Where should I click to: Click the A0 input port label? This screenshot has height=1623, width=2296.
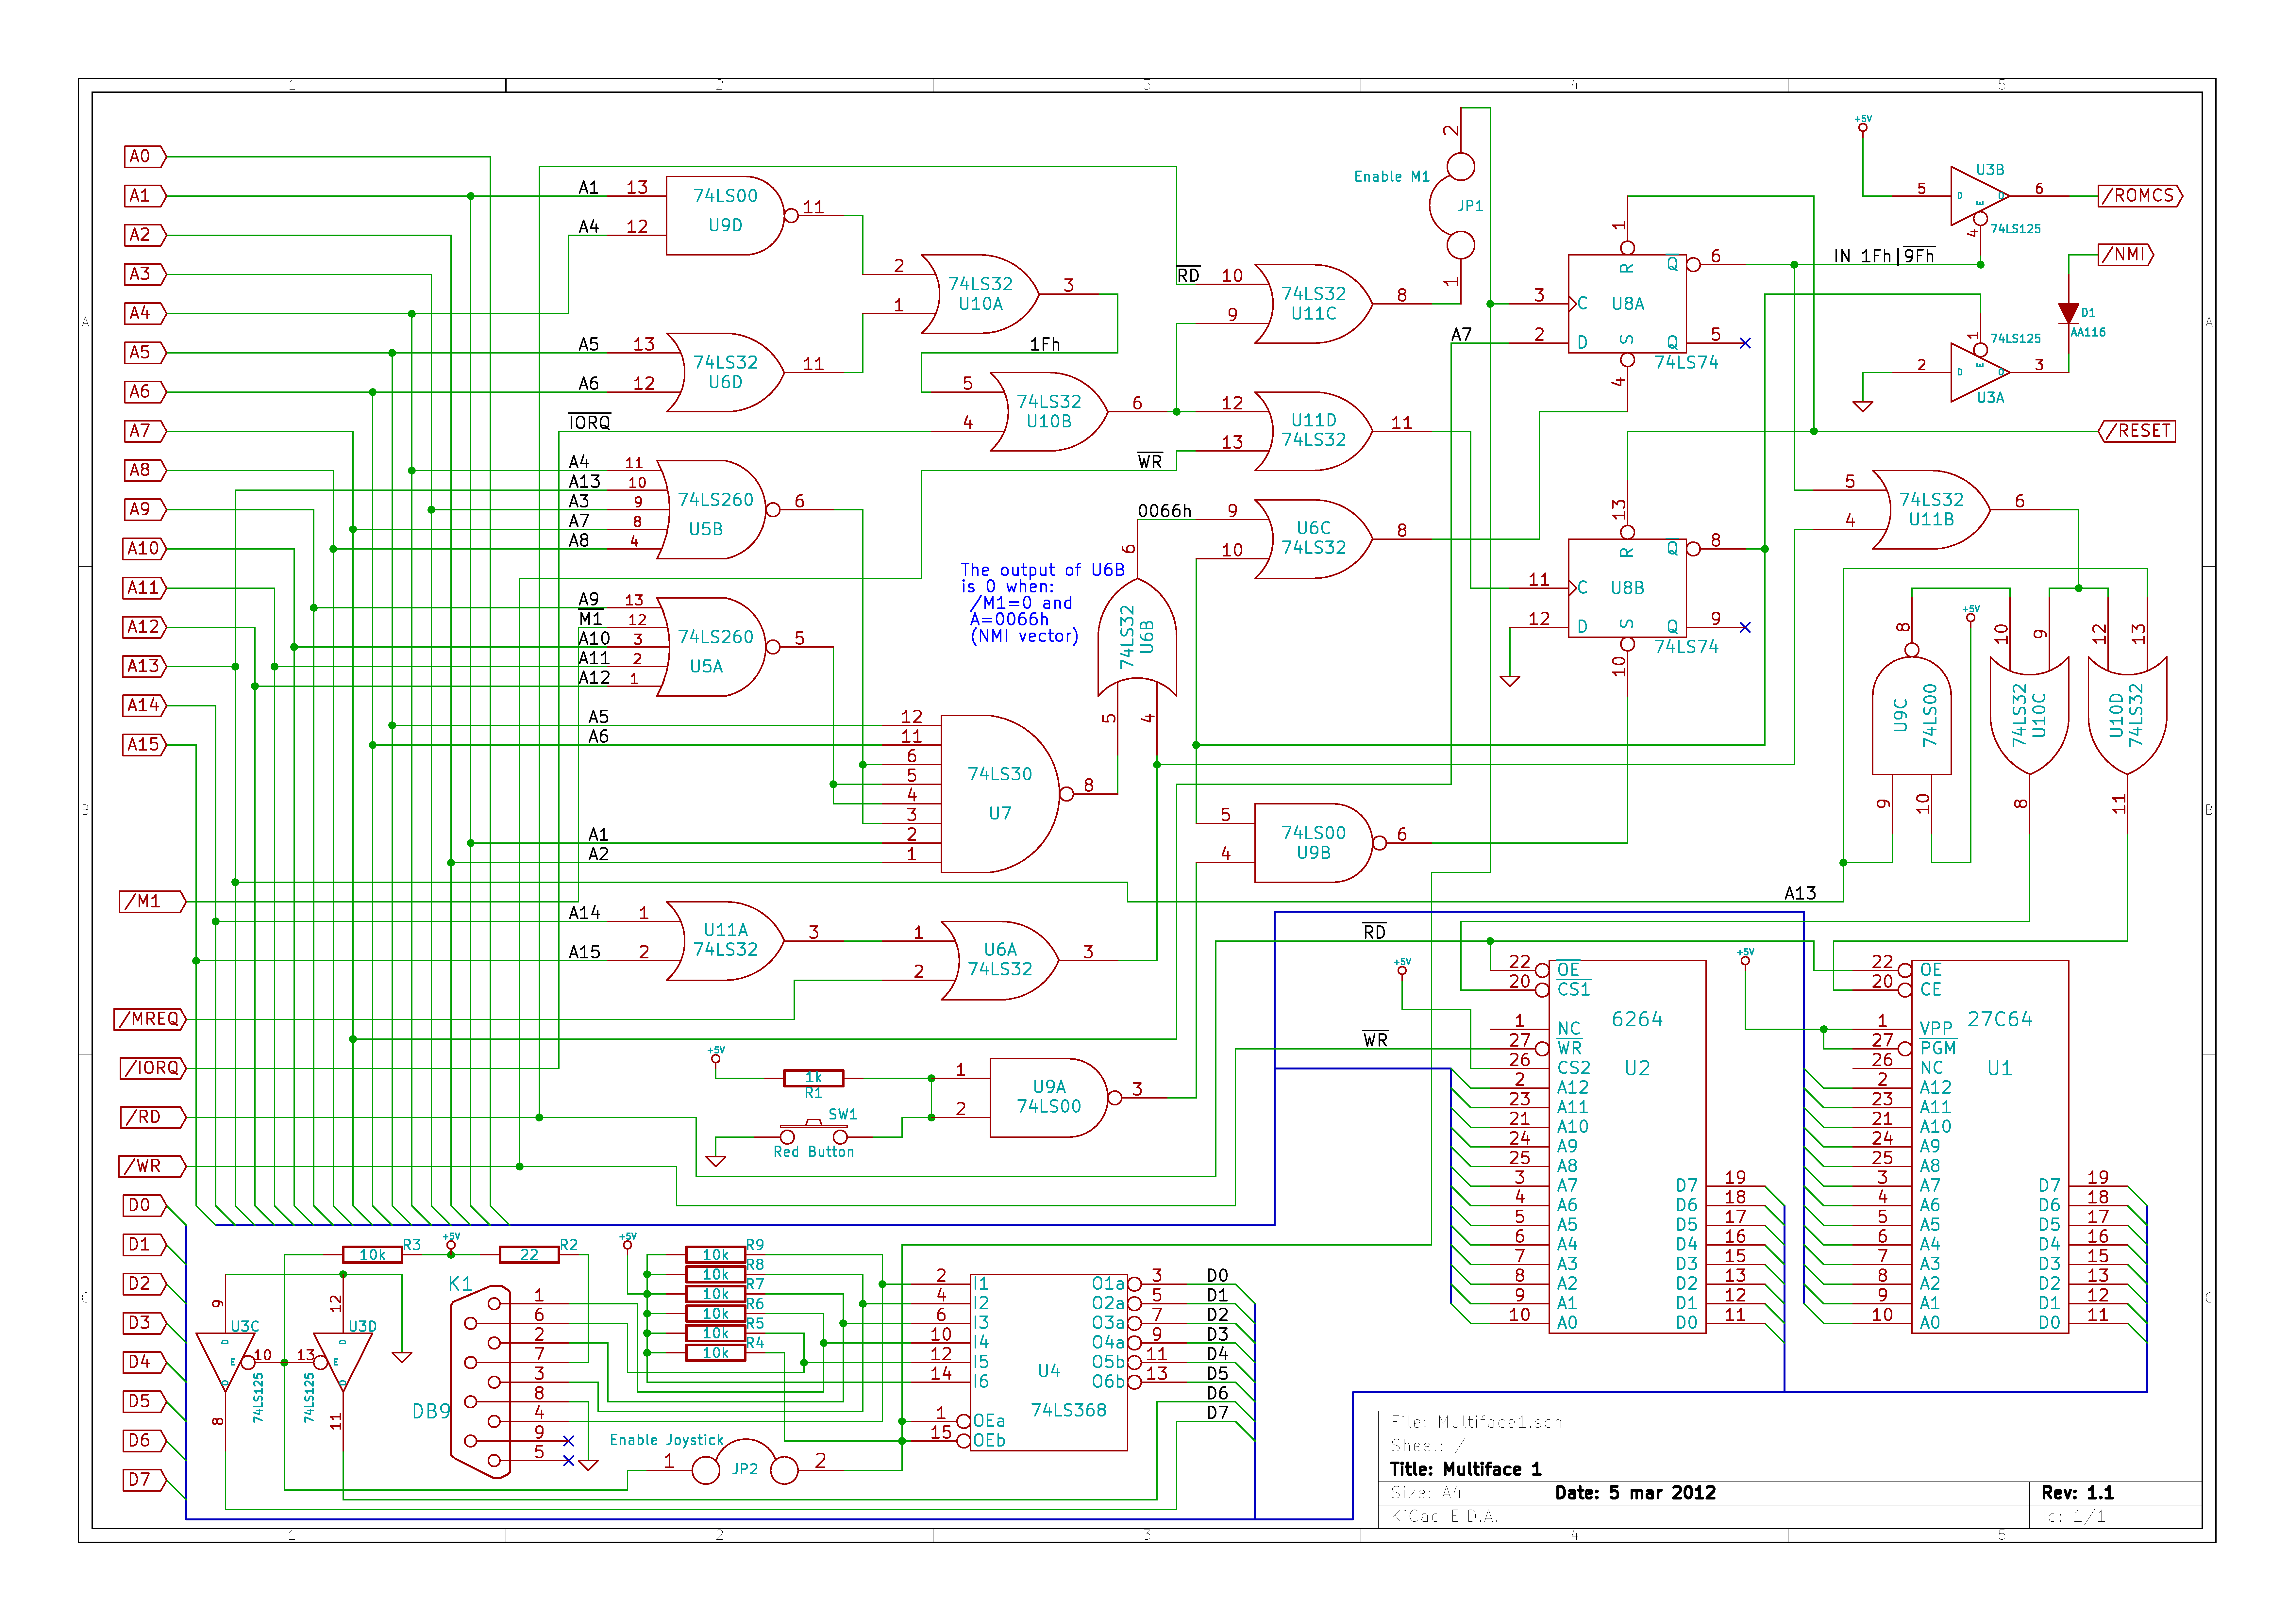click(145, 157)
